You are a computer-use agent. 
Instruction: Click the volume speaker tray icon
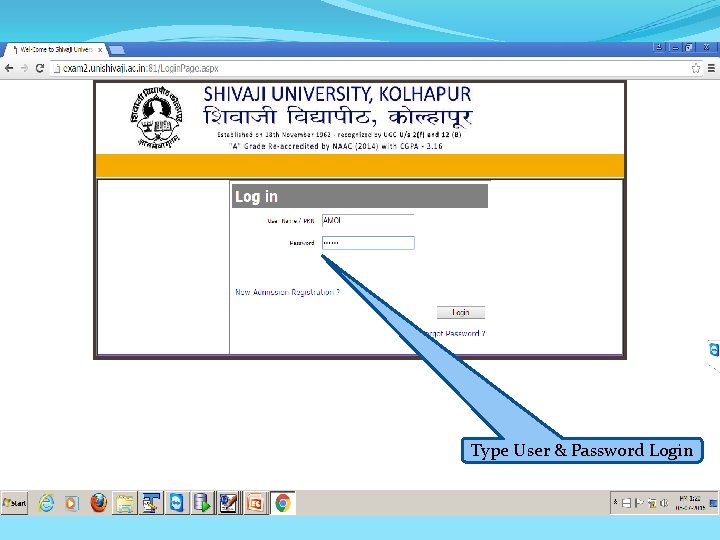[664, 503]
